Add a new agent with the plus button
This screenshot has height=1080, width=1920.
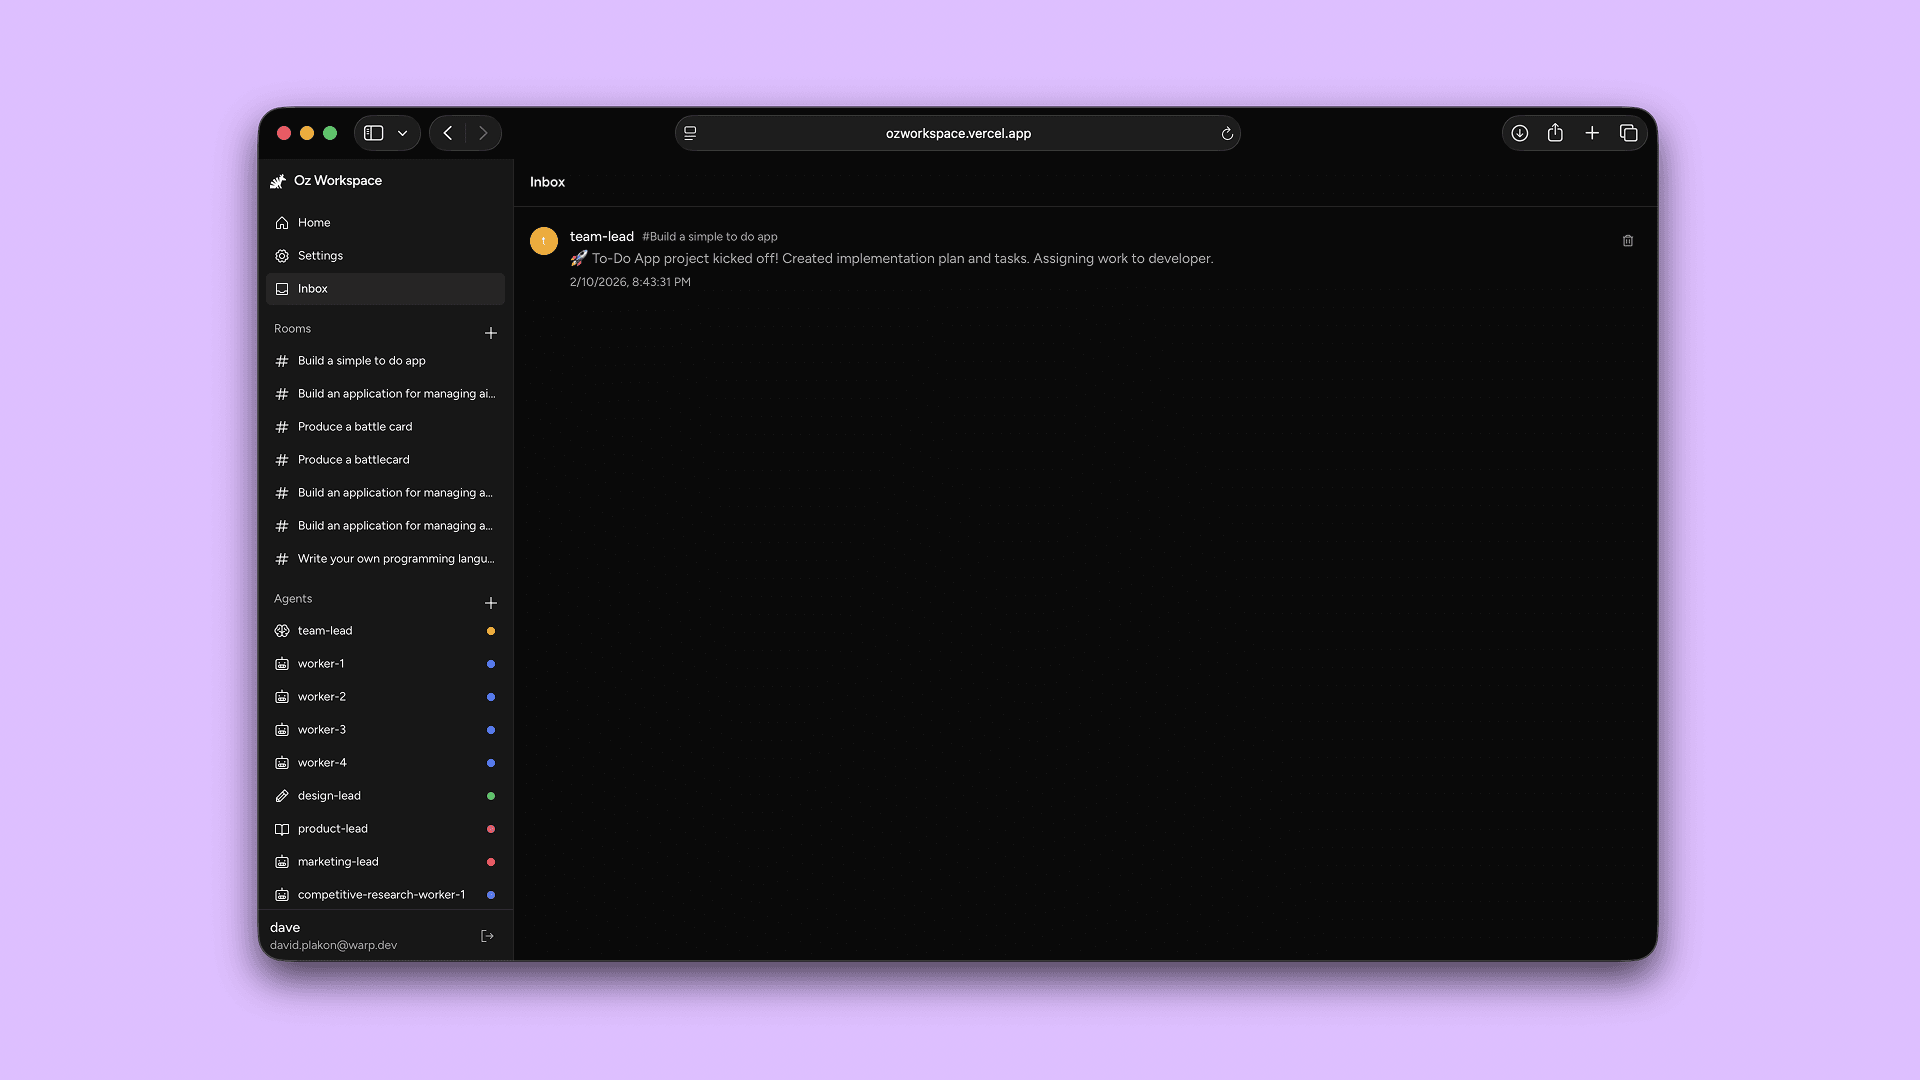(x=491, y=604)
